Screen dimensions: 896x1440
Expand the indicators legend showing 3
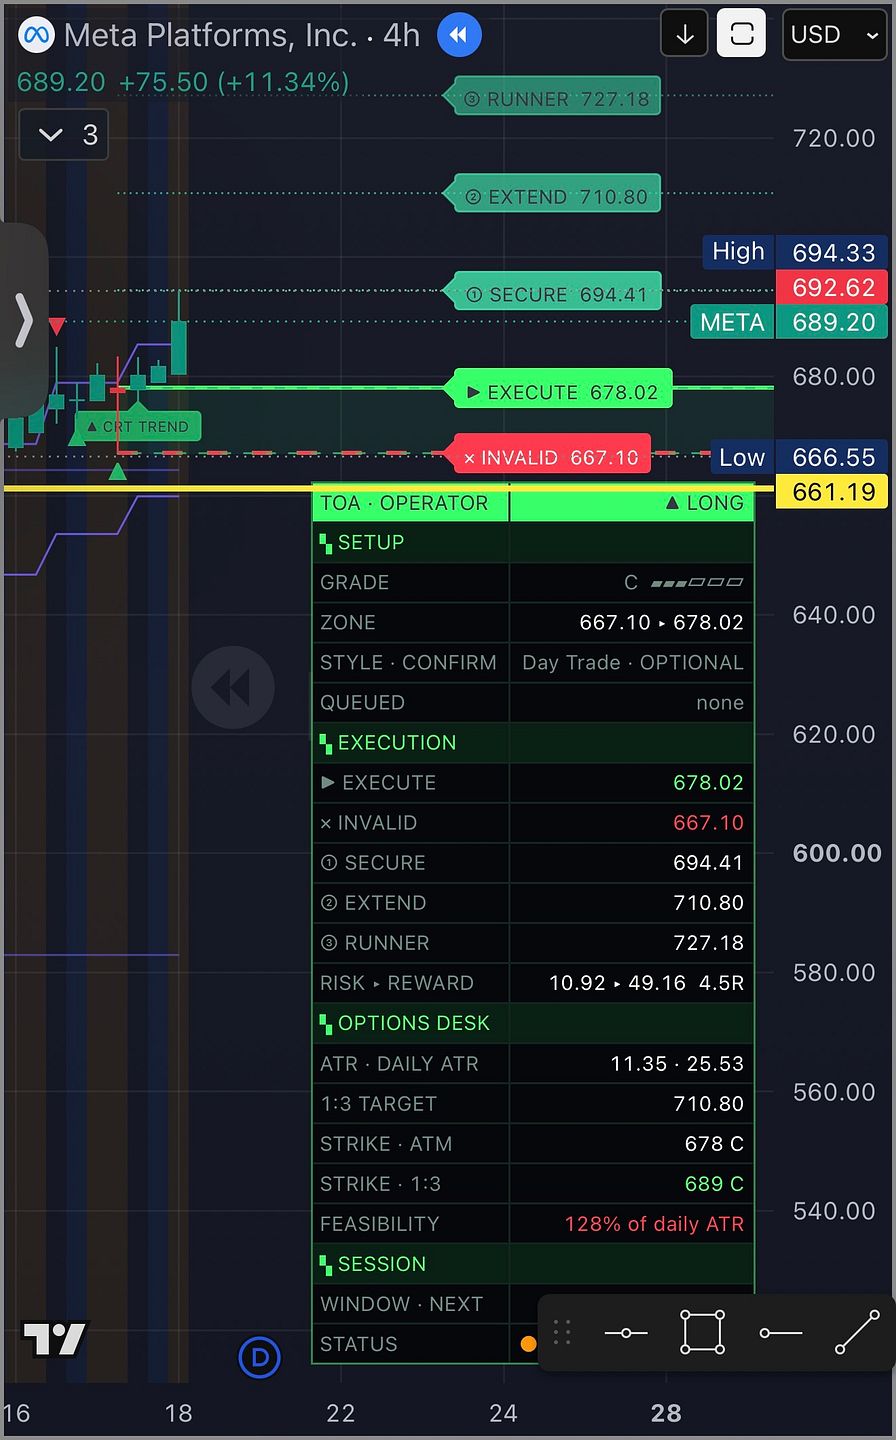64,134
